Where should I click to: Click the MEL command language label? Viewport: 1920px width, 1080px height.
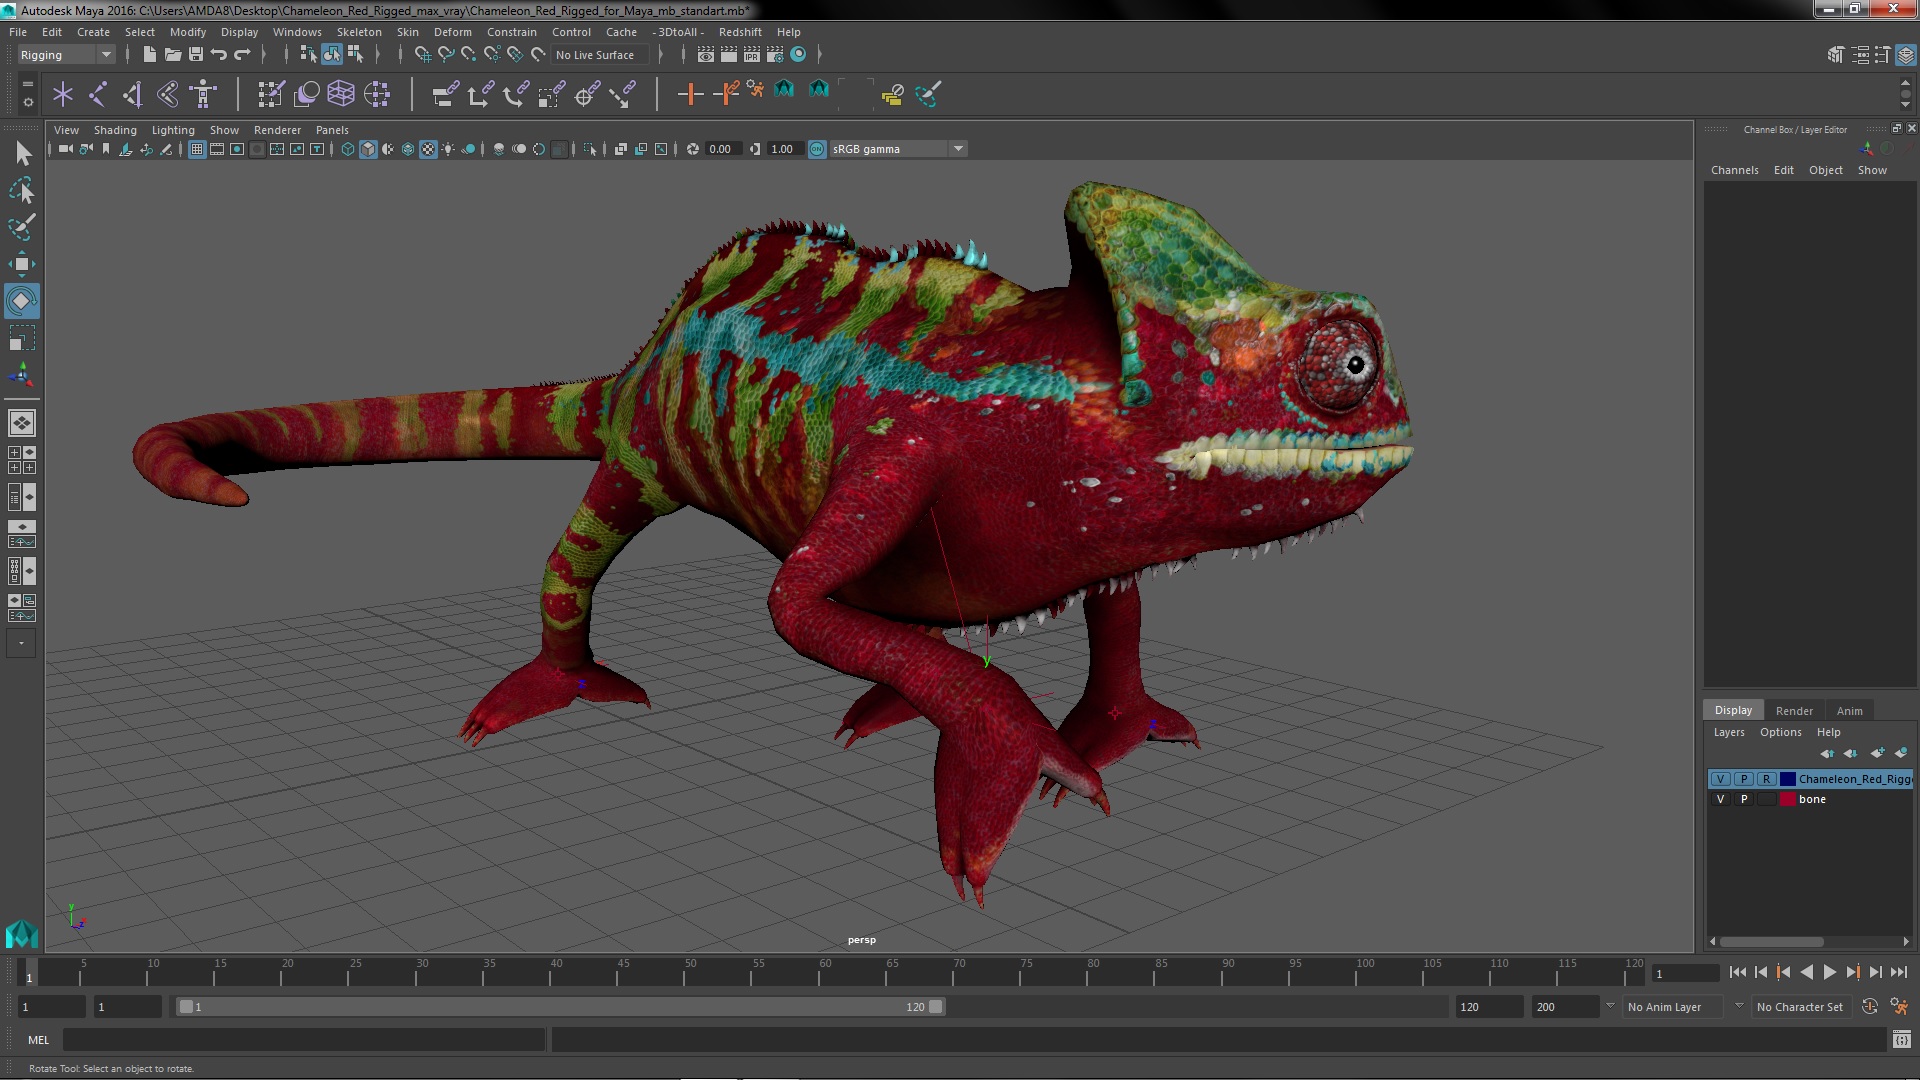(x=38, y=1040)
